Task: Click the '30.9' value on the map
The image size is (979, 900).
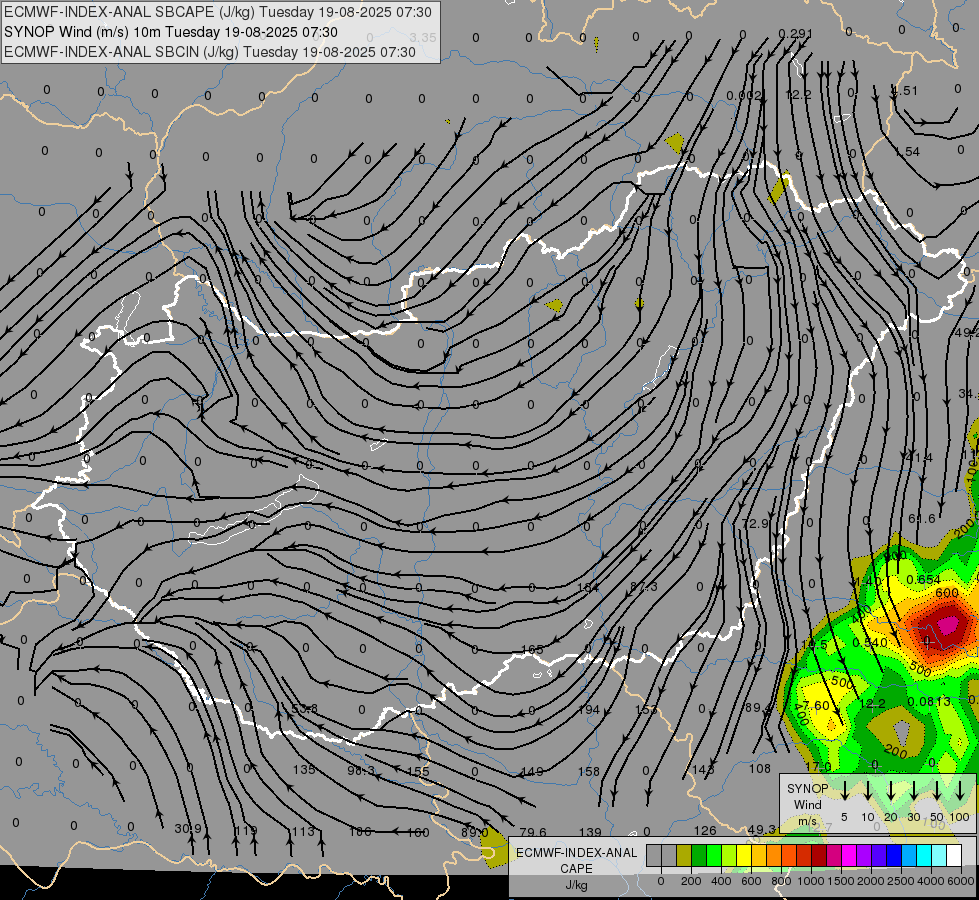Action: [x=188, y=829]
